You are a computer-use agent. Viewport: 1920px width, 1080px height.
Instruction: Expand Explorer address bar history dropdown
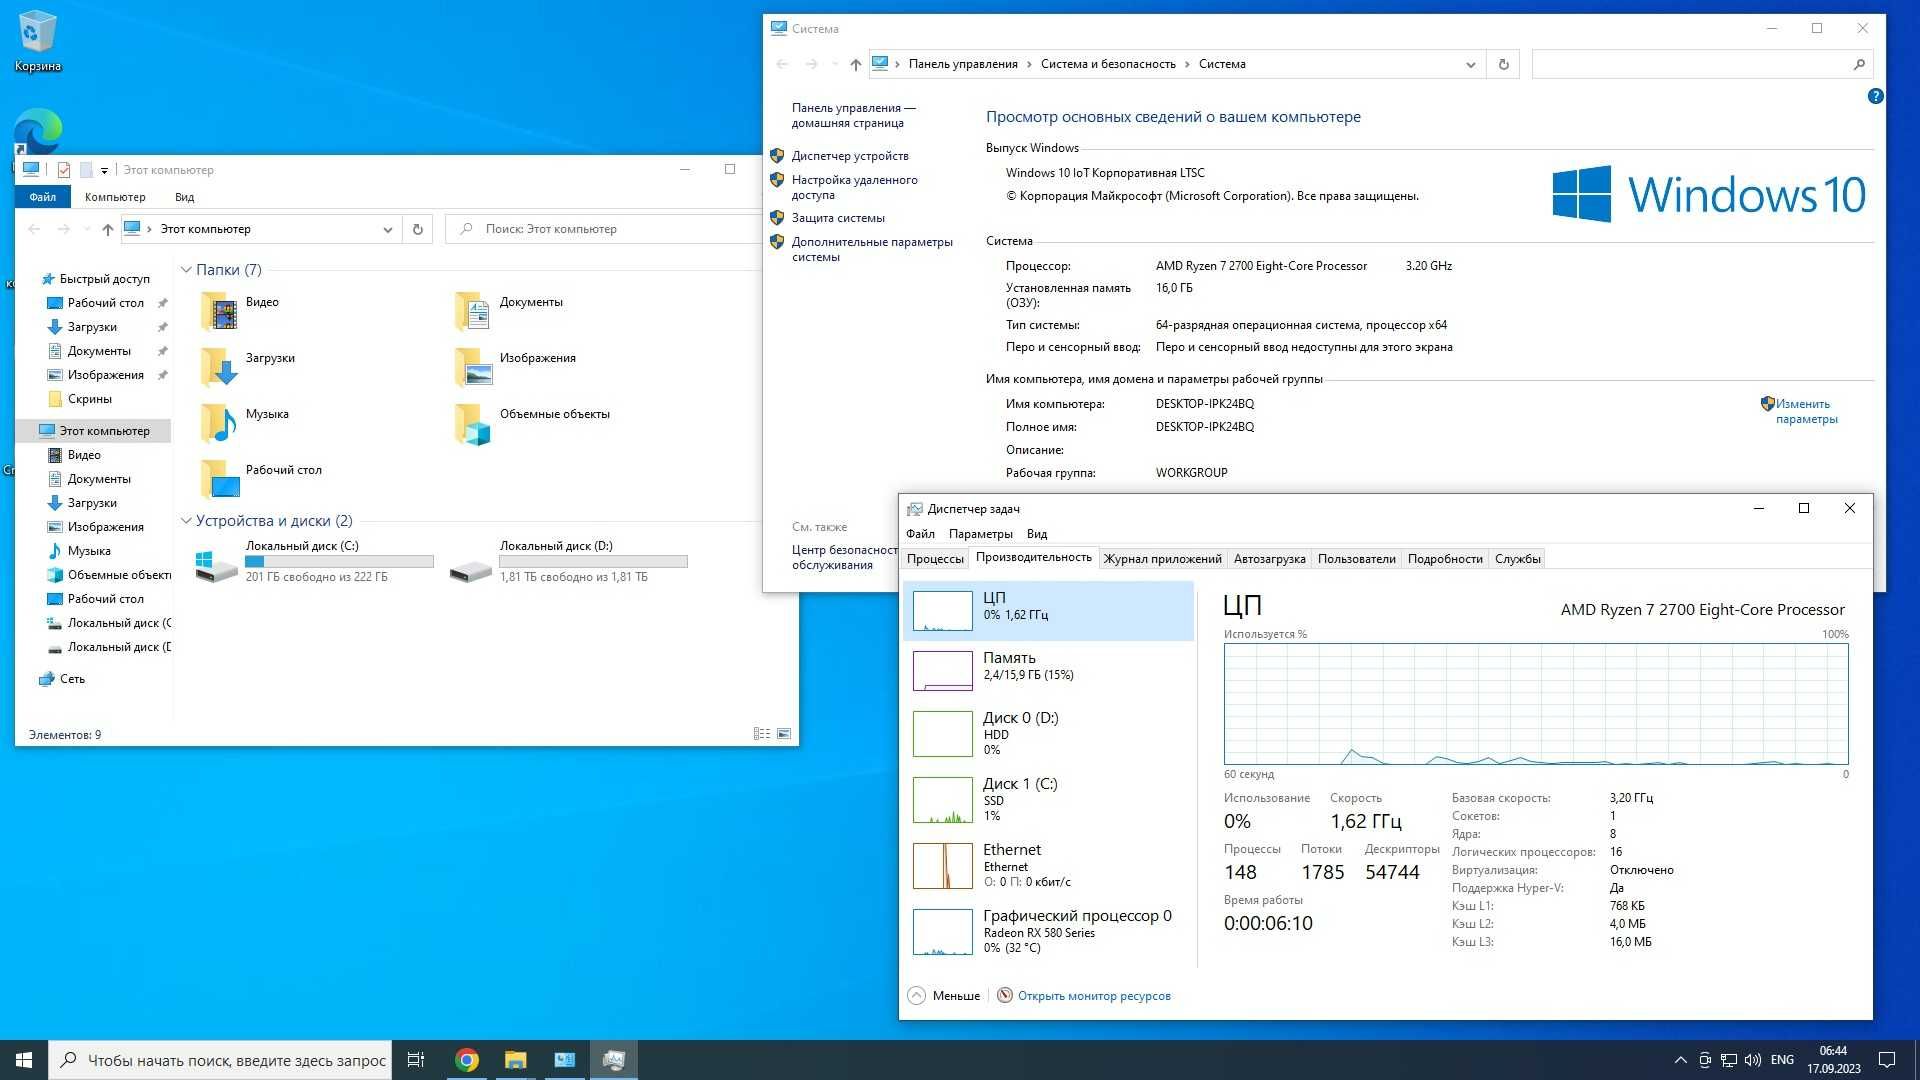pos(388,229)
